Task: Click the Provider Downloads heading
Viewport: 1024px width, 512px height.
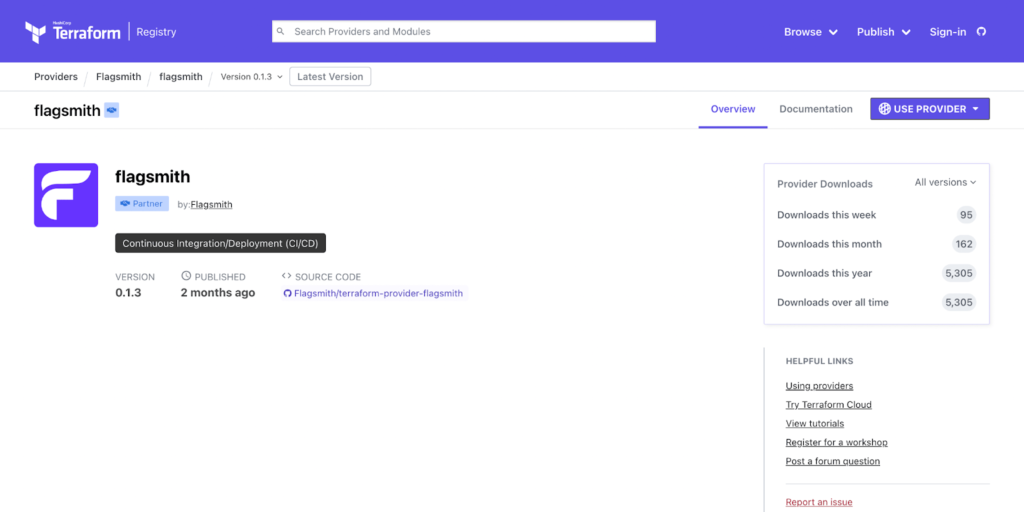Action: tap(824, 184)
